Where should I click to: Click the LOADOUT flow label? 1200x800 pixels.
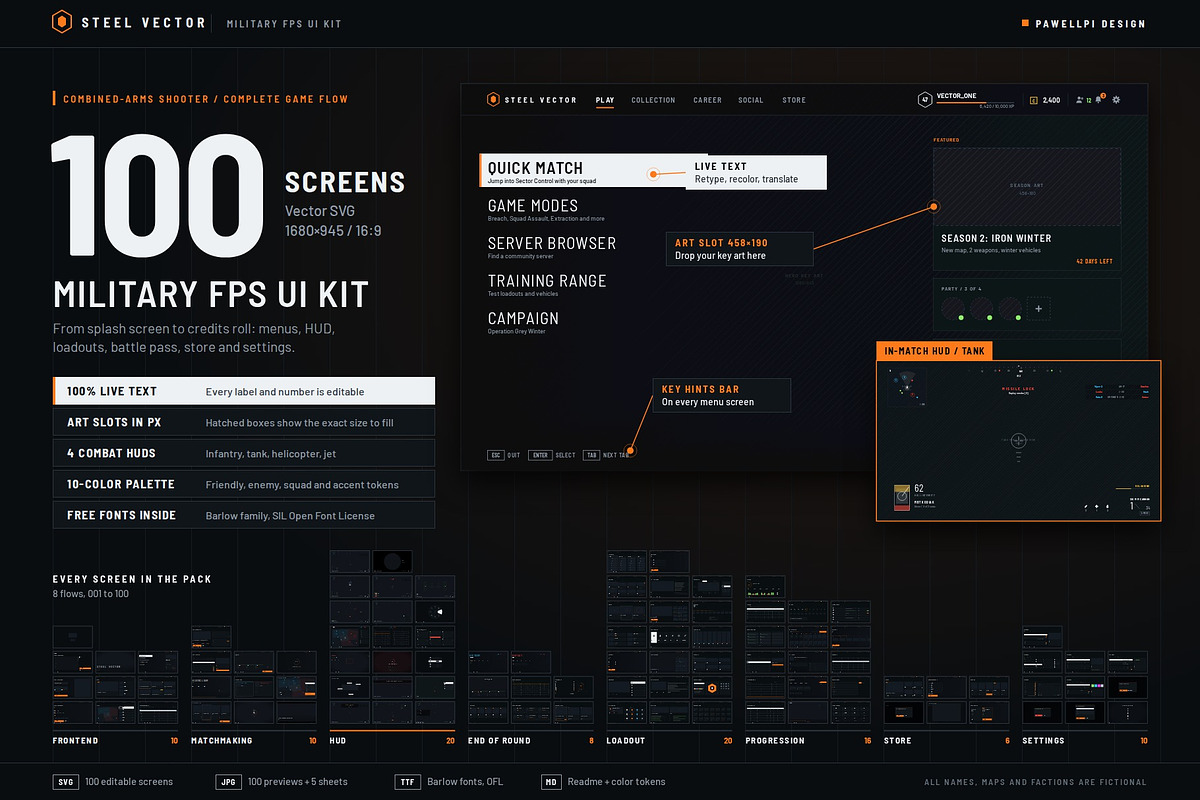coord(626,741)
